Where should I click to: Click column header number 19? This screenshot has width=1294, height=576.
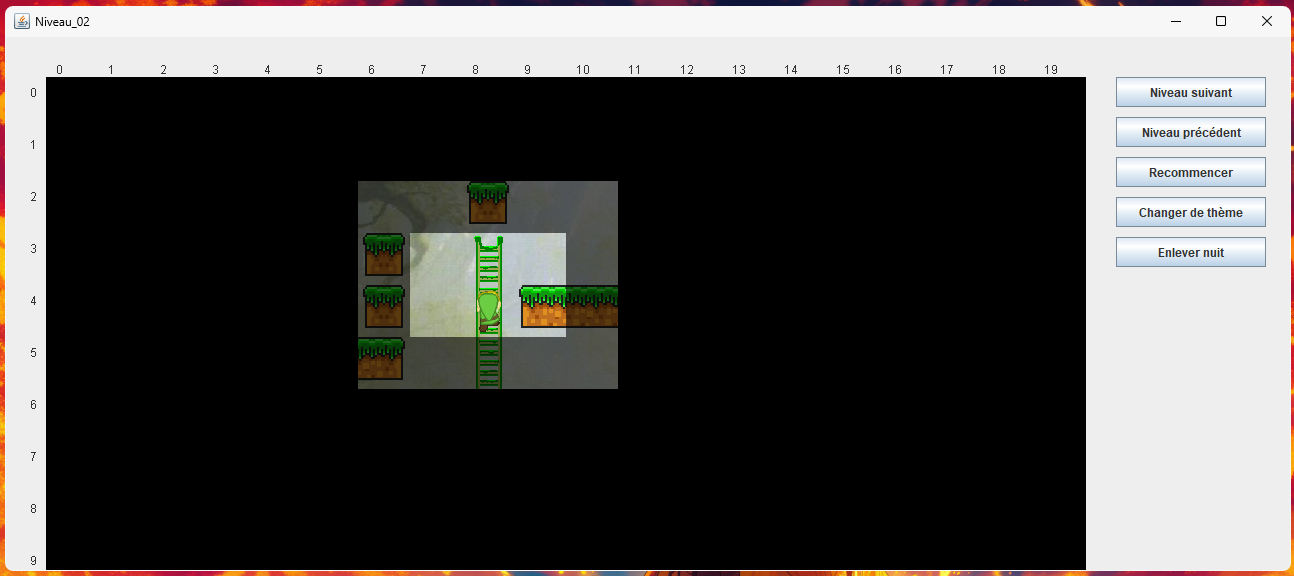1050,69
